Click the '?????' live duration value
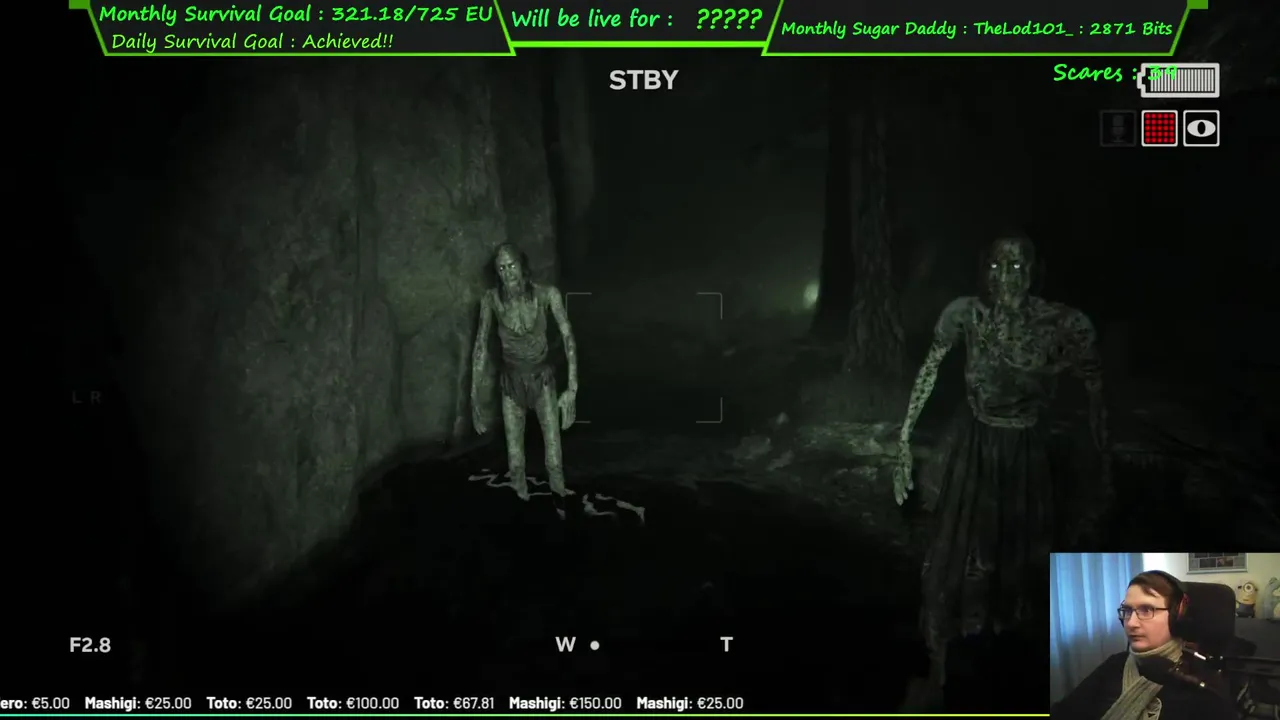The image size is (1280, 720). [x=729, y=19]
